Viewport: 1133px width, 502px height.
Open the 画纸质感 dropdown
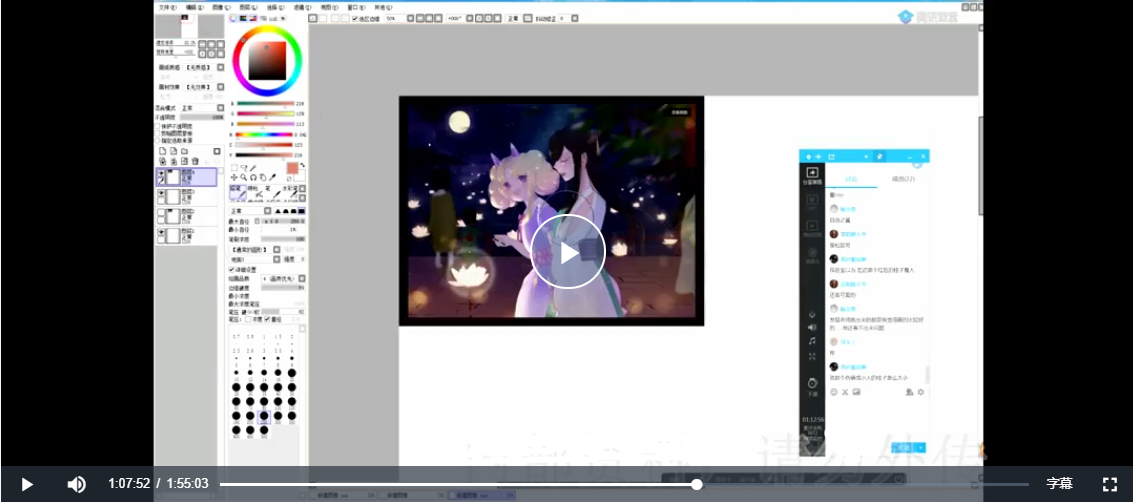point(202,67)
